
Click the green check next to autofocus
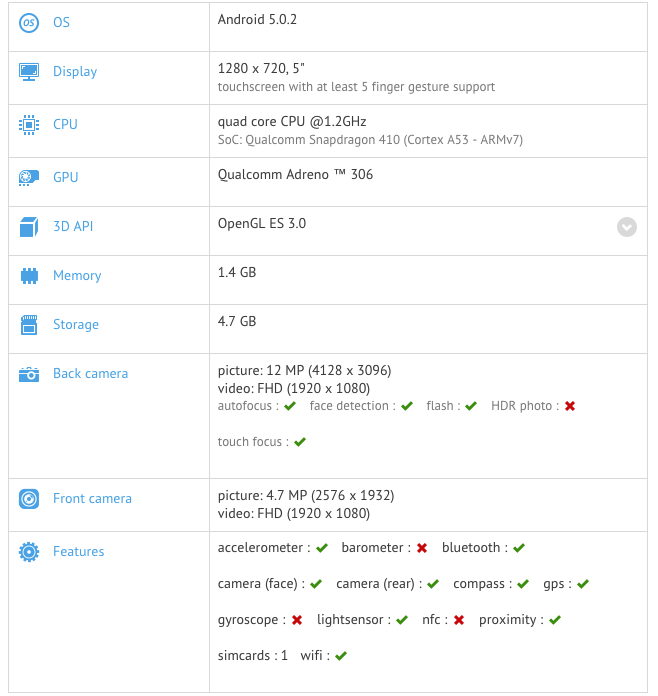pos(290,406)
